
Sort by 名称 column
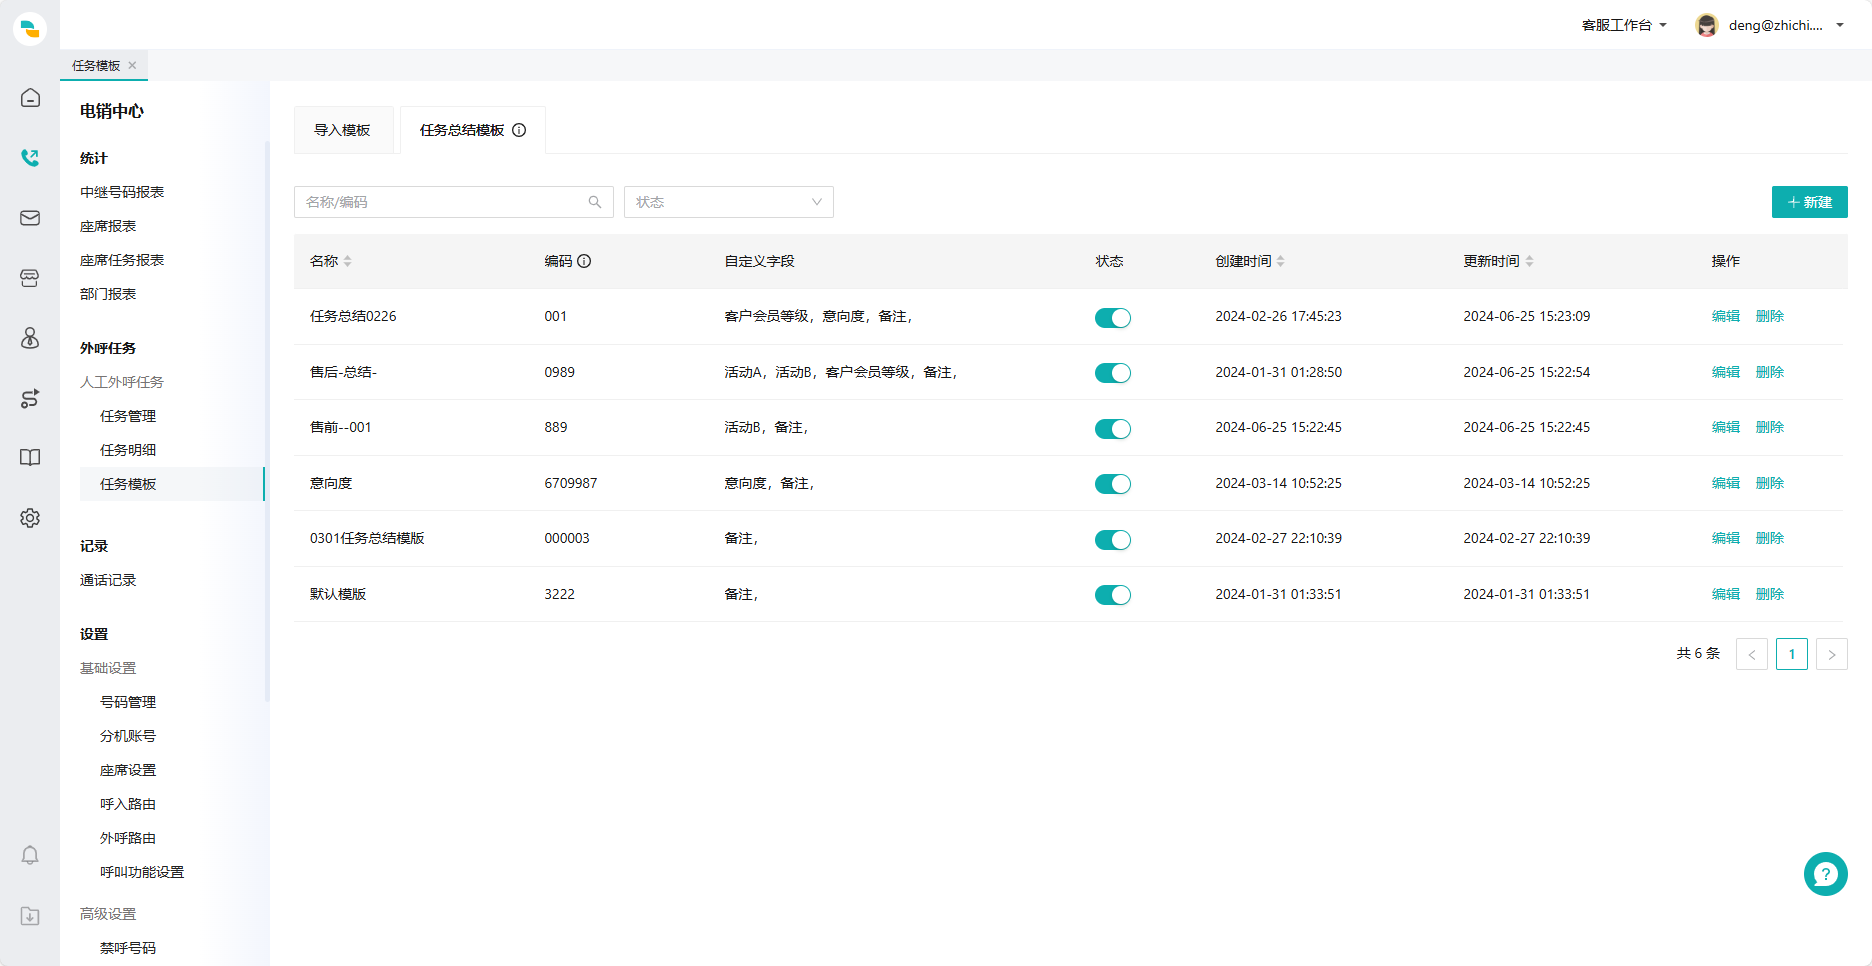[348, 261]
